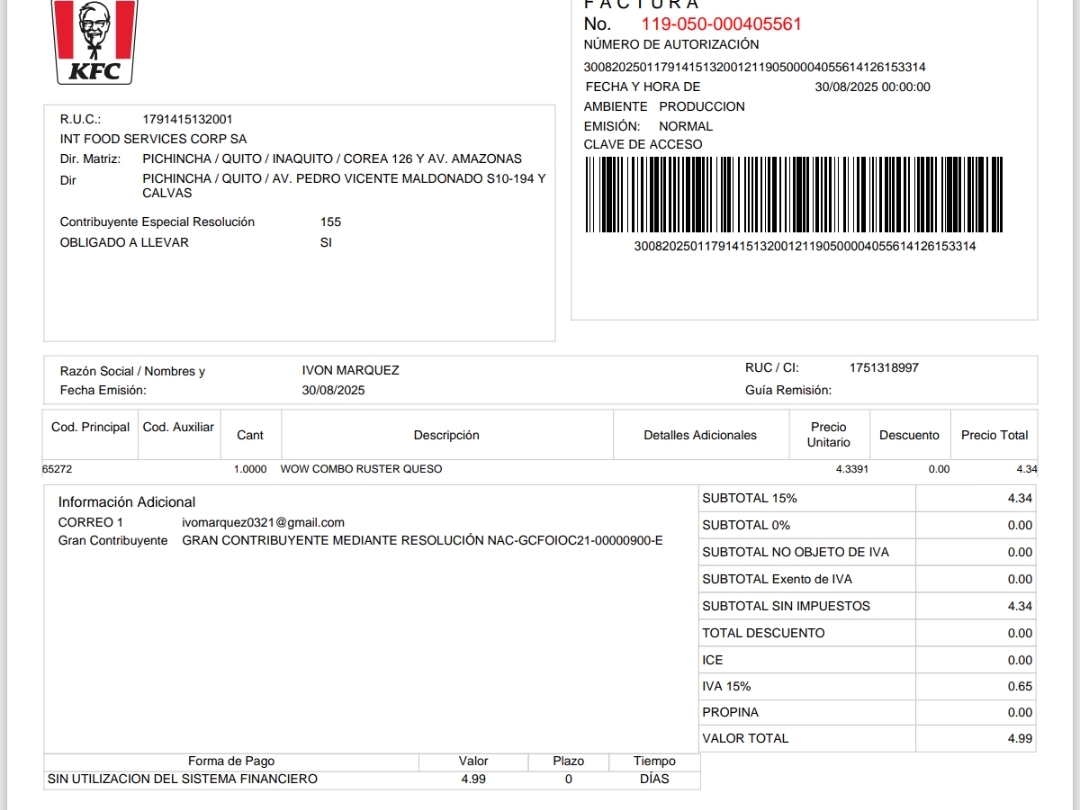The height and width of the screenshot is (810, 1080).
Task: Click AMBIENTE value PRODUCCION
Action: click(x=701, y=107)
